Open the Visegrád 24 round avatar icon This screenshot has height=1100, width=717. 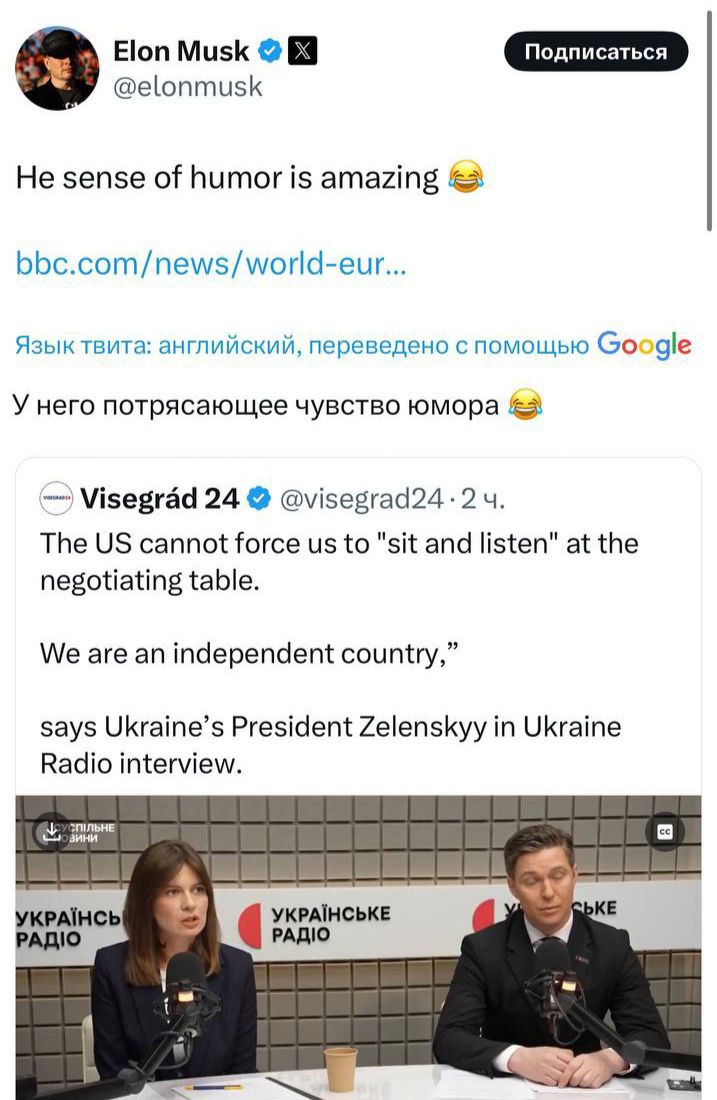tap(55, 497)
